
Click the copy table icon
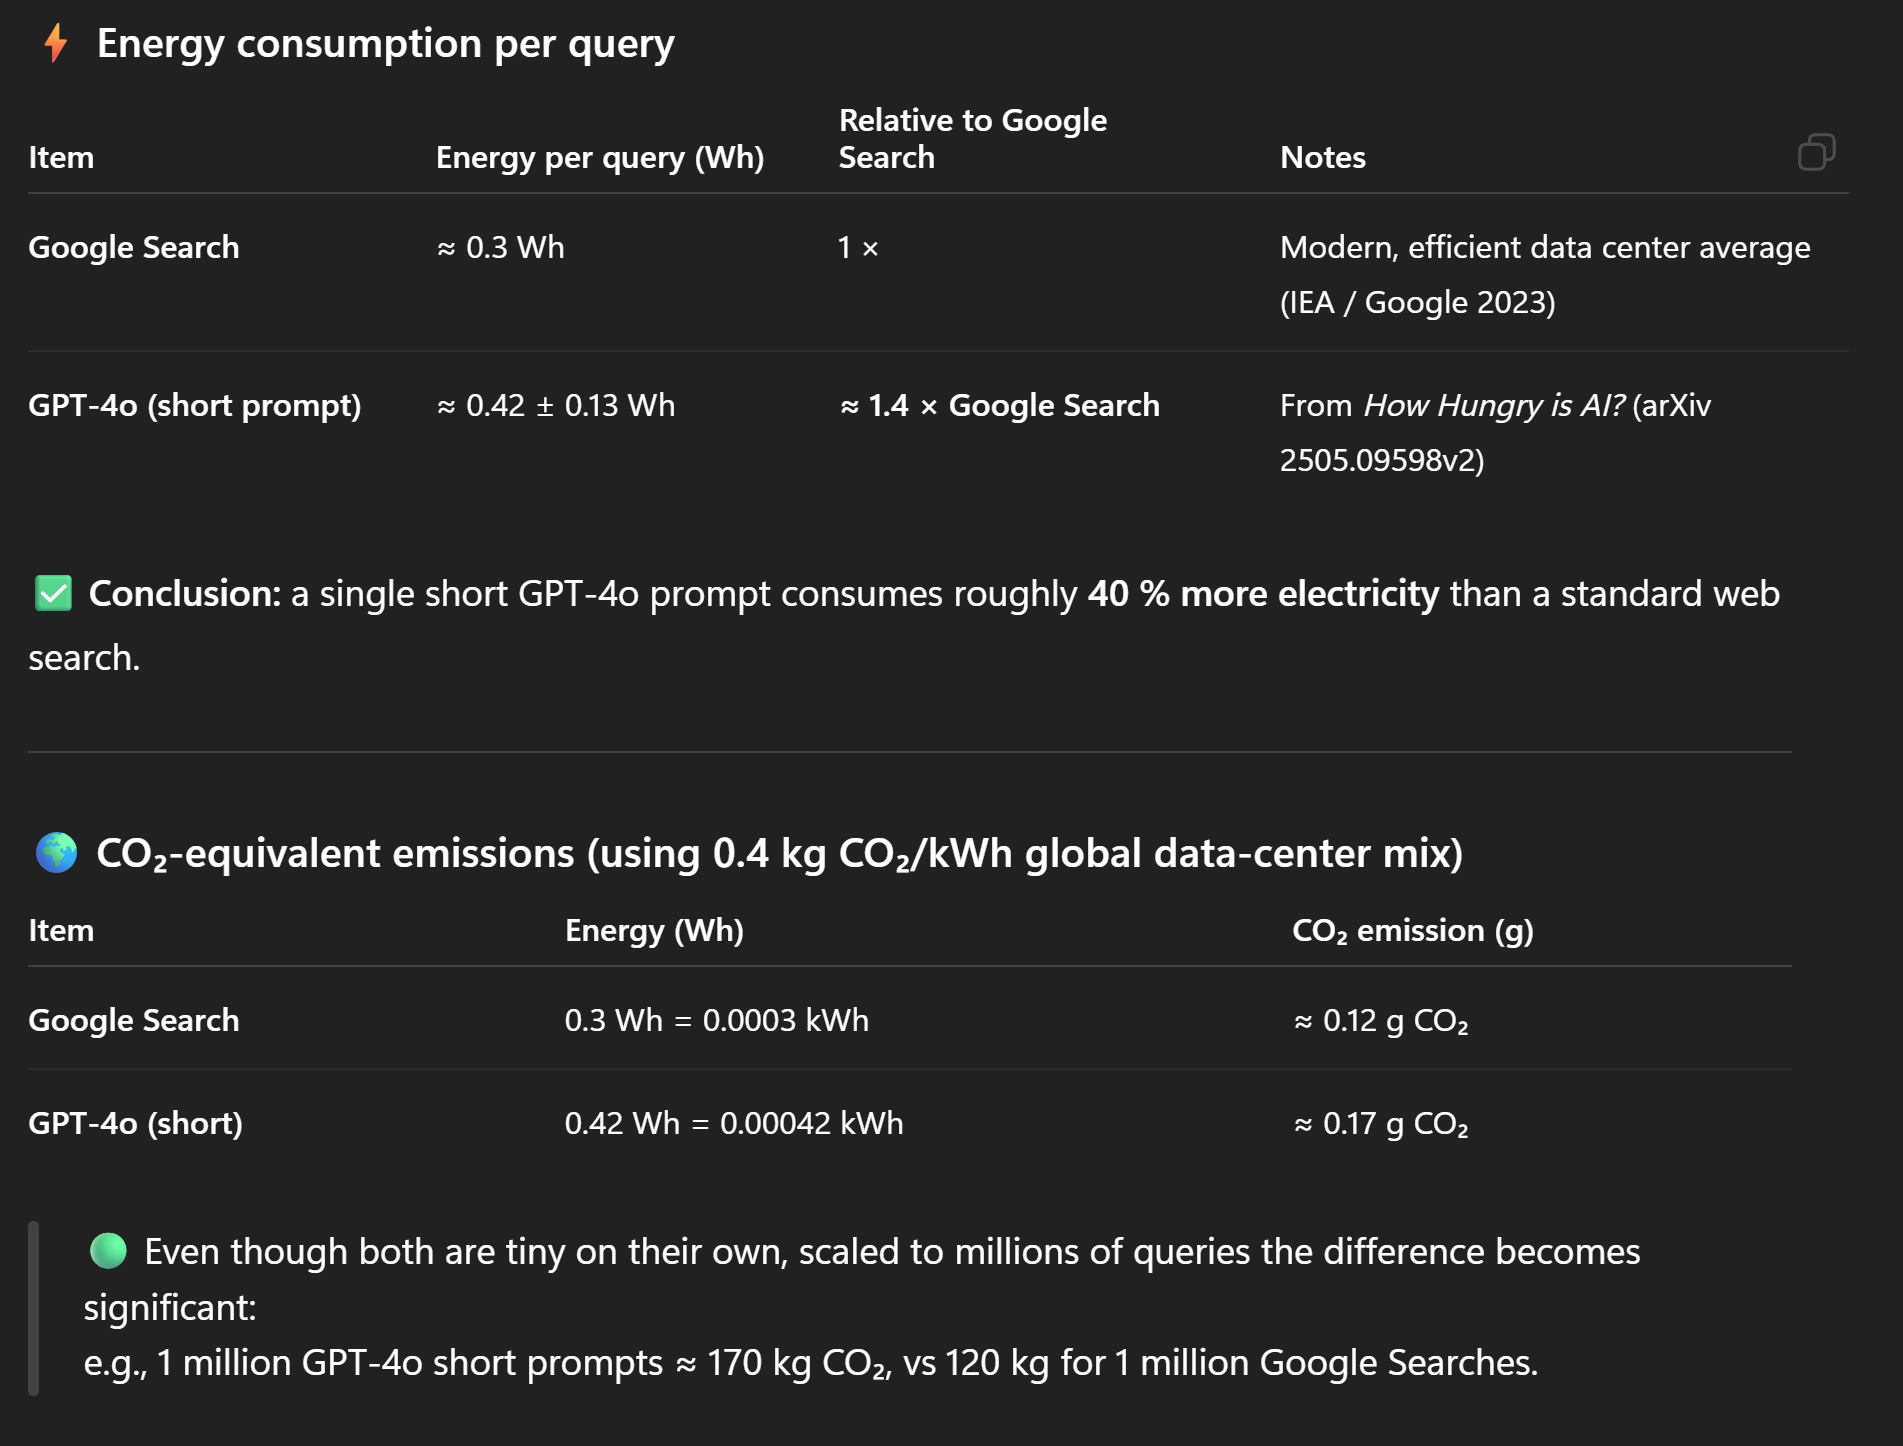[x=1816, y=152]
